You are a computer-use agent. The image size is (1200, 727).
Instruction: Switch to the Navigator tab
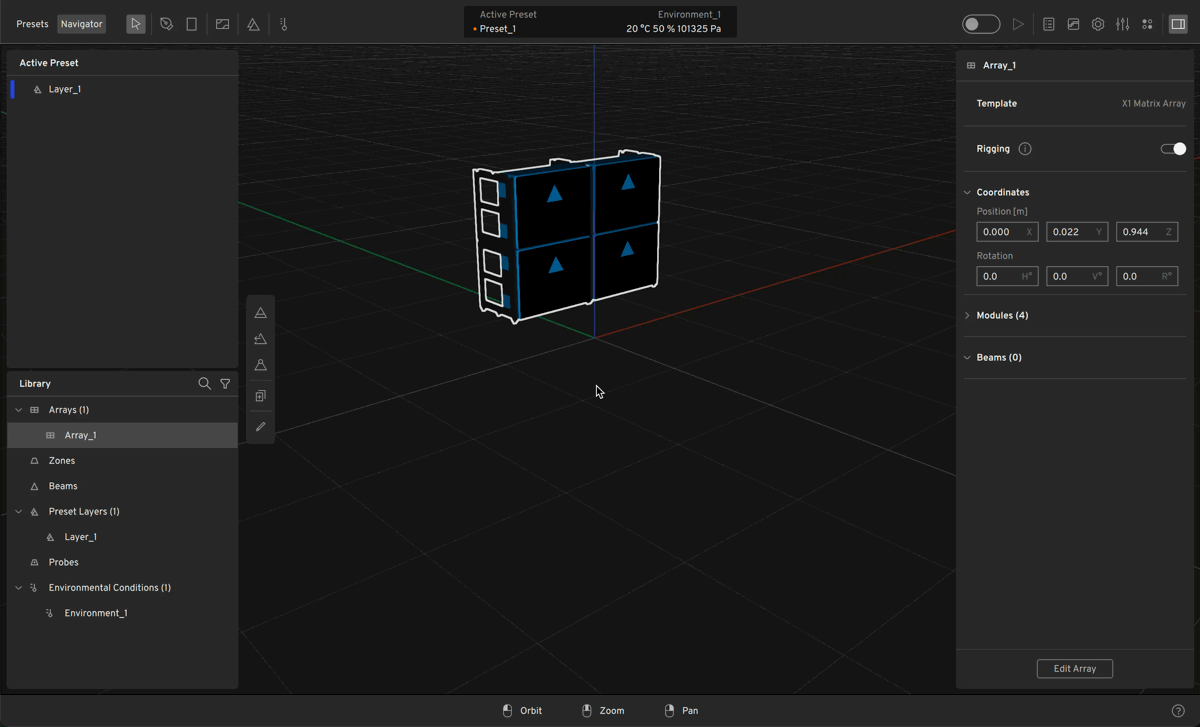(x=81, y=24)
